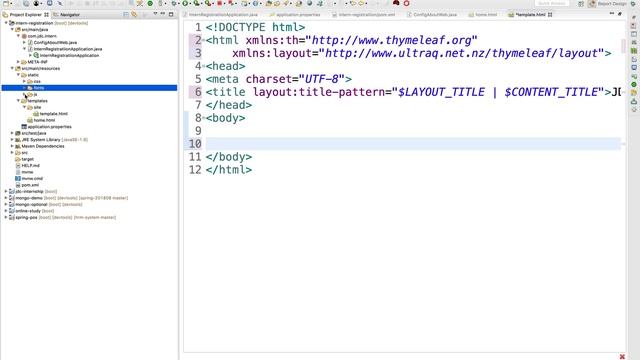The width and height of the screenshot is (640, 360).
Task: Toggle code folding for the head tag
Action: coord(203,66)
